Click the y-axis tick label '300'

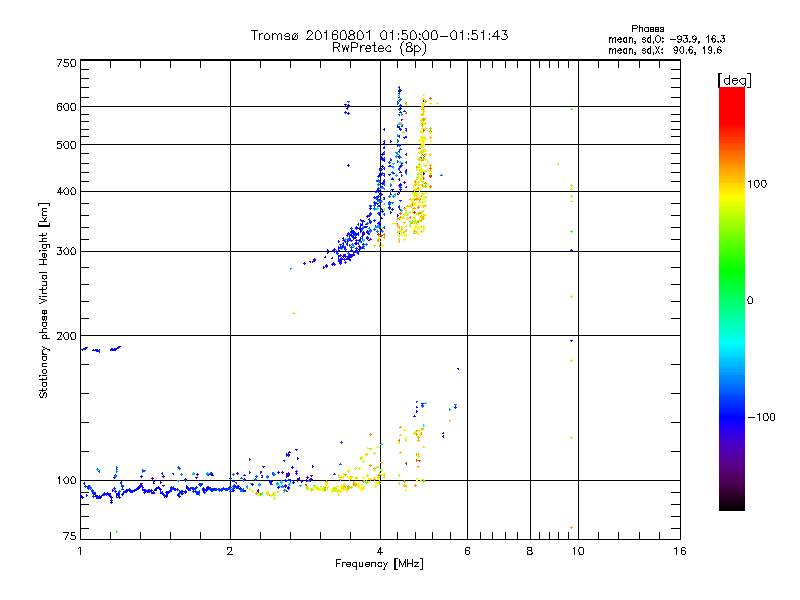66,252
